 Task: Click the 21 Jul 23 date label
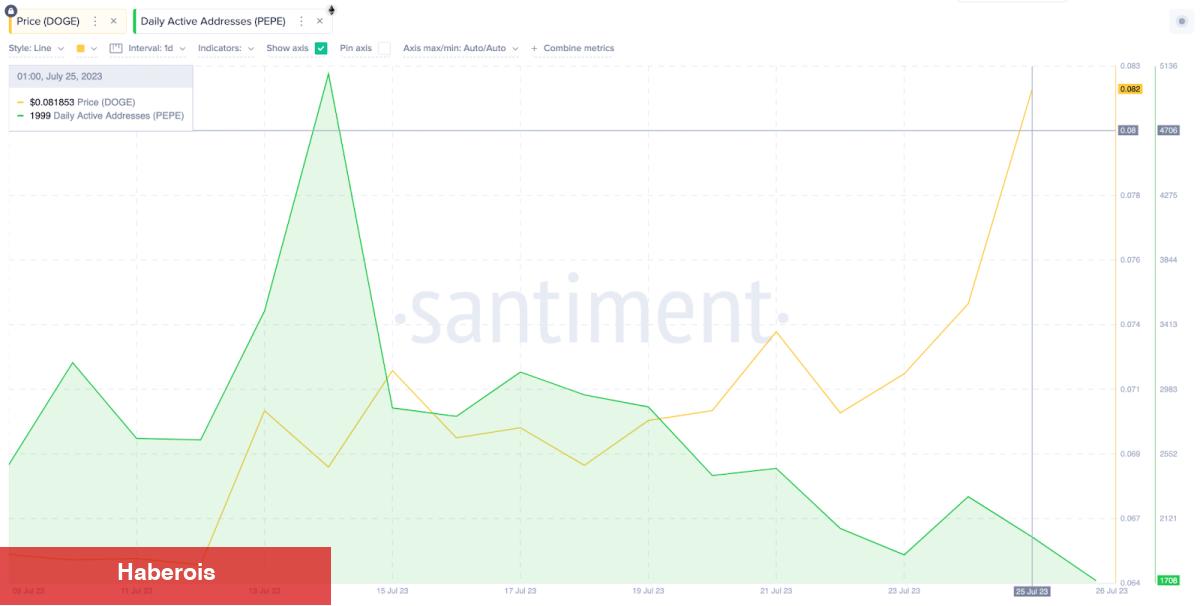pos(776,591)
